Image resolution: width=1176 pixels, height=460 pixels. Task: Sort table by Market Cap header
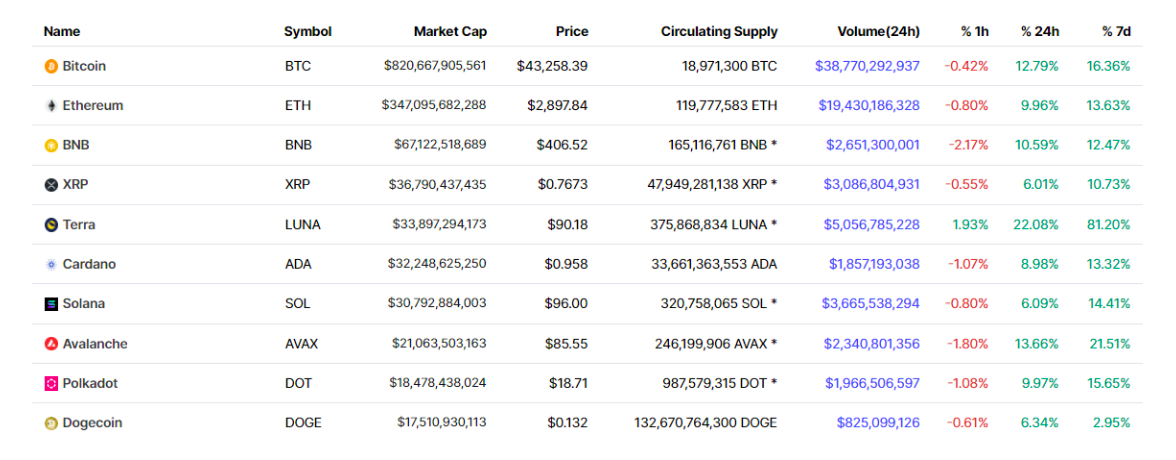[x=450, y=31]
